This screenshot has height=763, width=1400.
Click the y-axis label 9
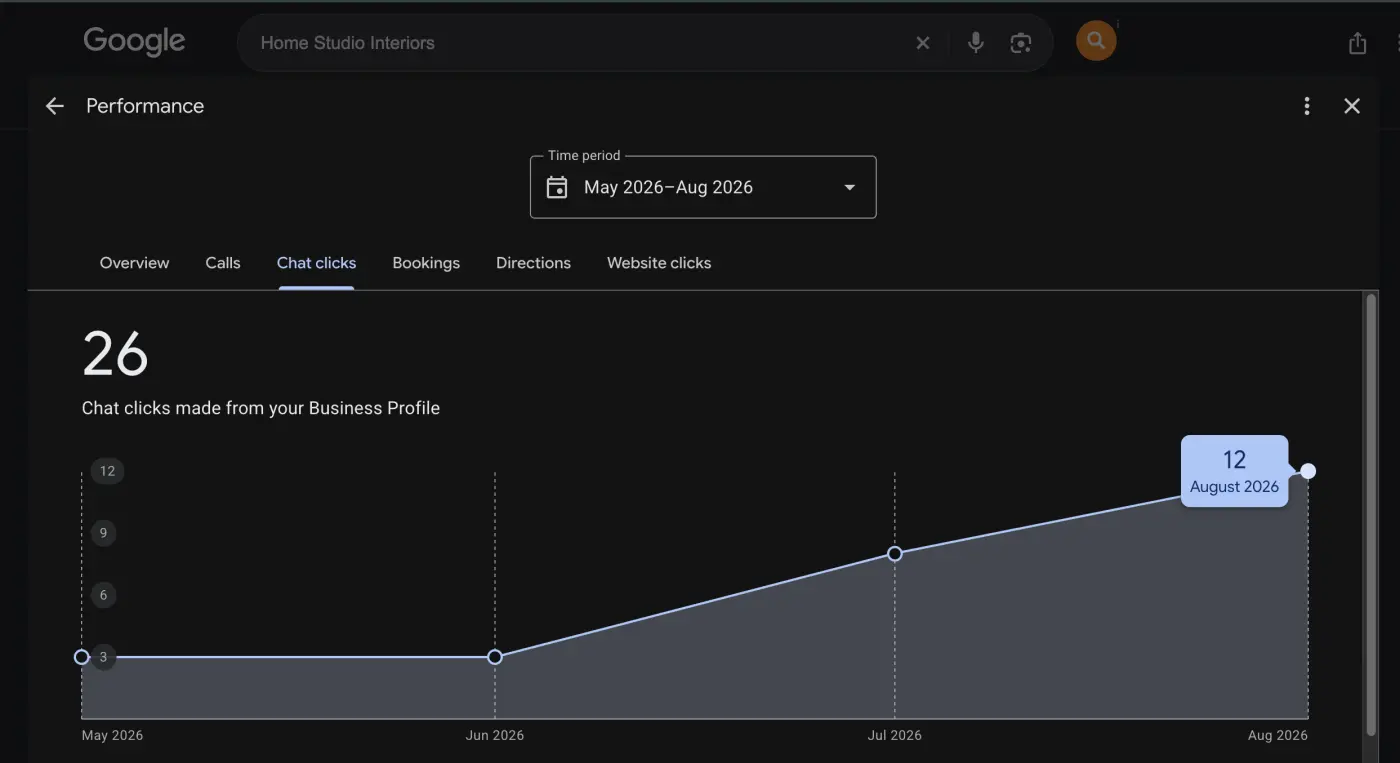point(103,533)
